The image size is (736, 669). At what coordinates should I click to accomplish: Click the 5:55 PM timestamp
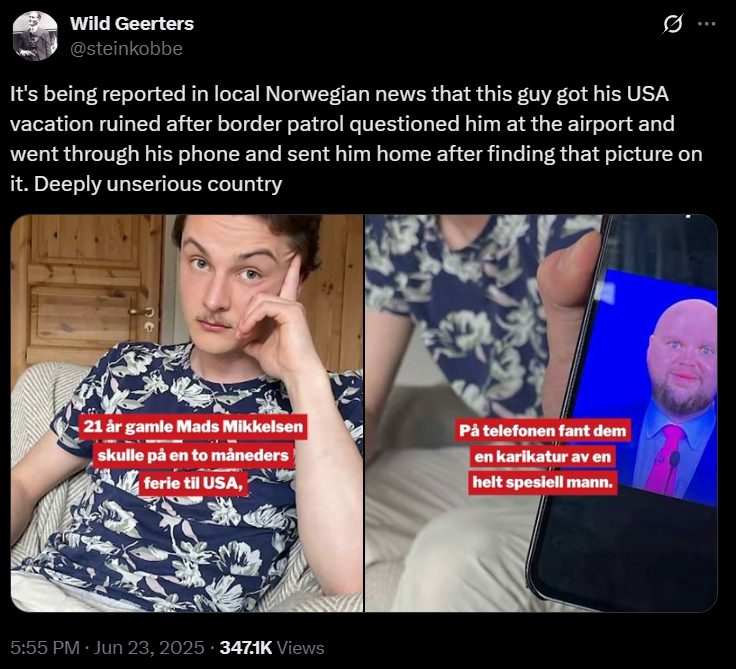[x=45, y=648]
